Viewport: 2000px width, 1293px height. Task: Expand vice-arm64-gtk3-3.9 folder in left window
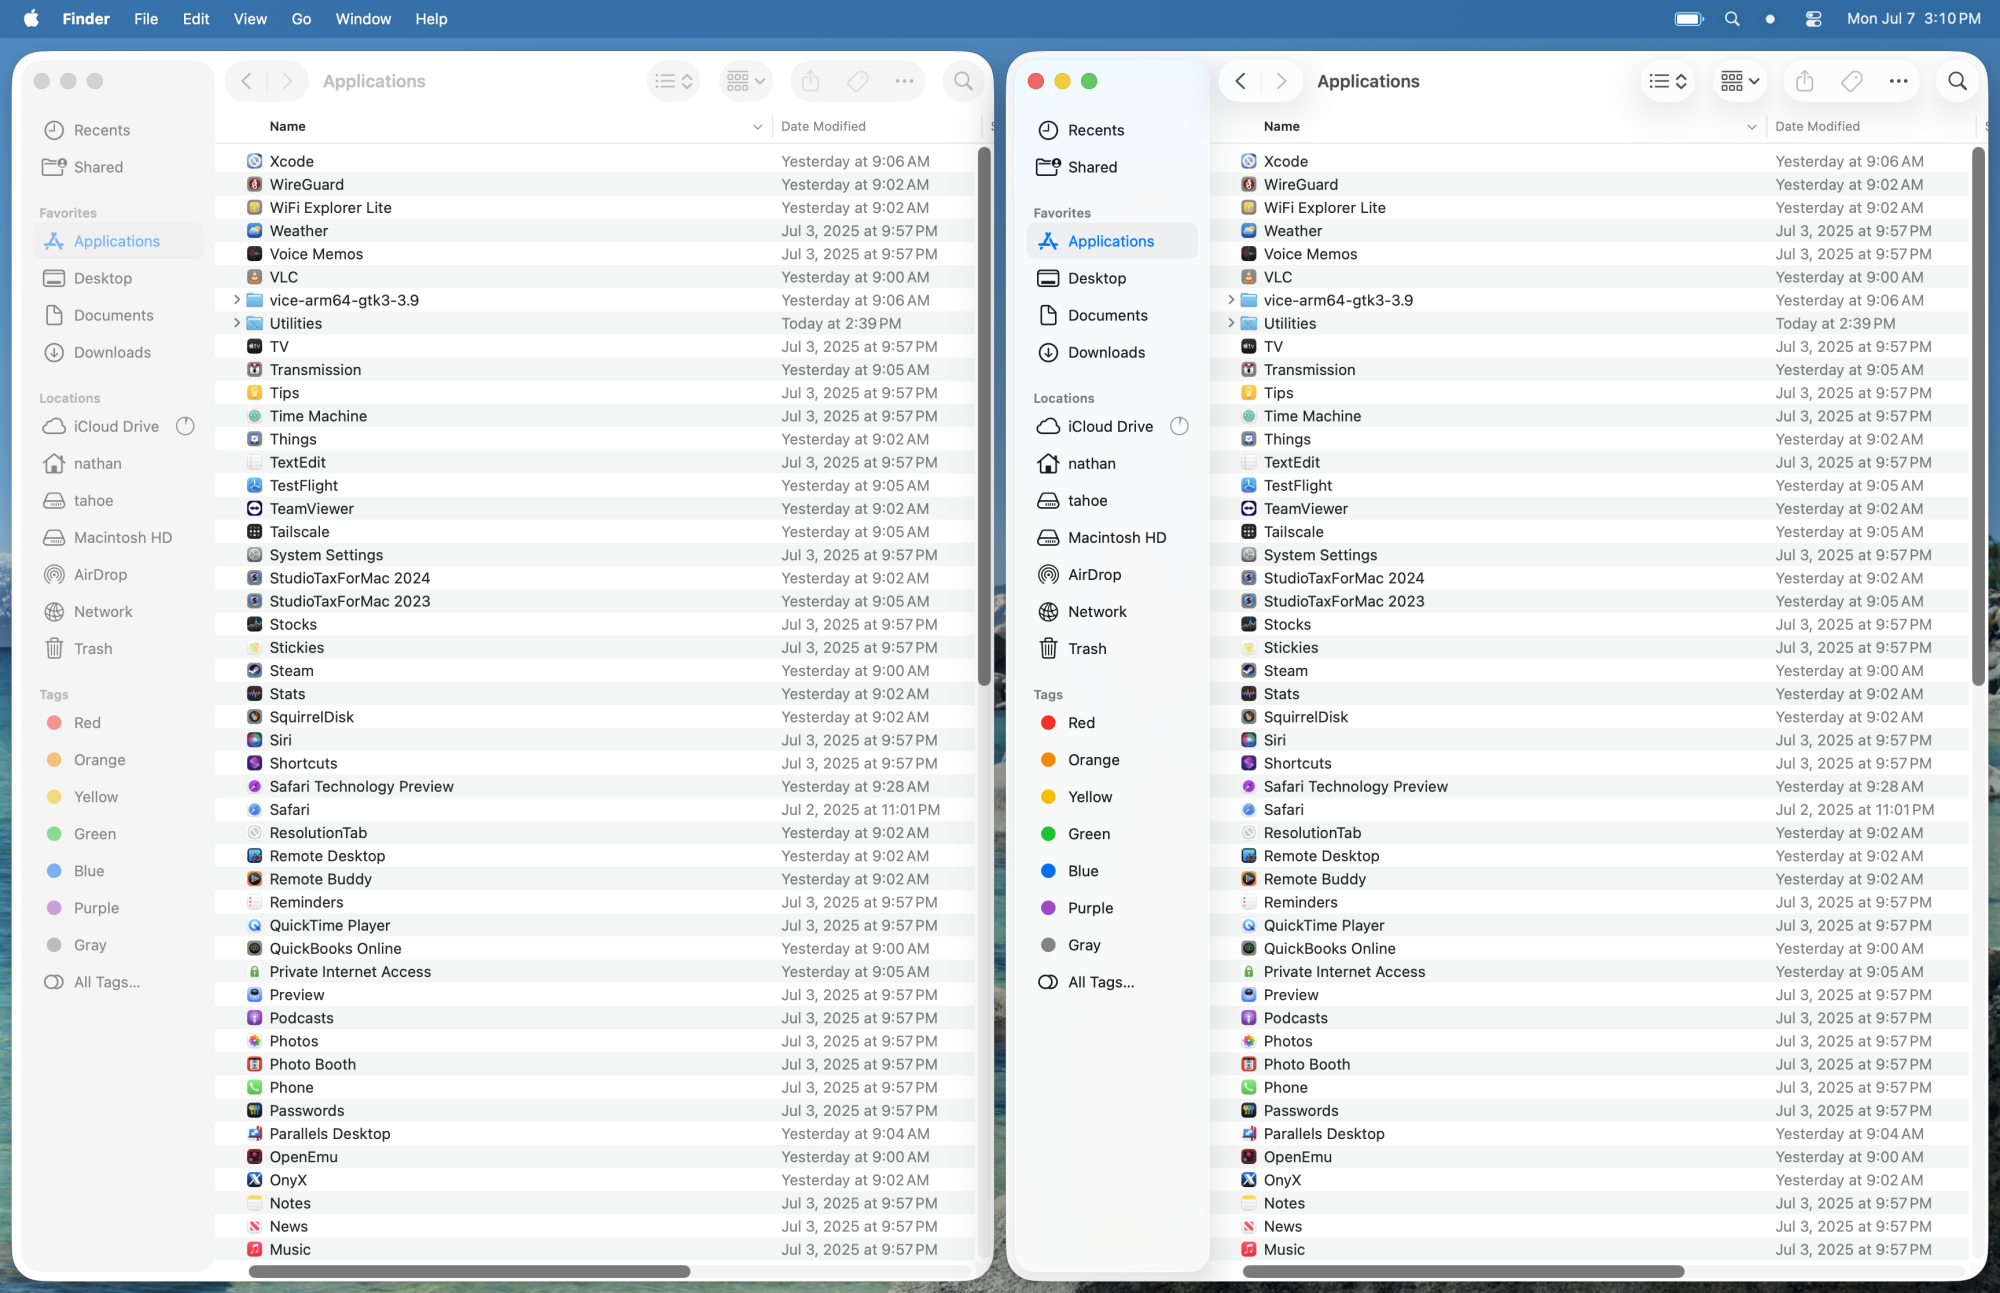click(237, 300)
